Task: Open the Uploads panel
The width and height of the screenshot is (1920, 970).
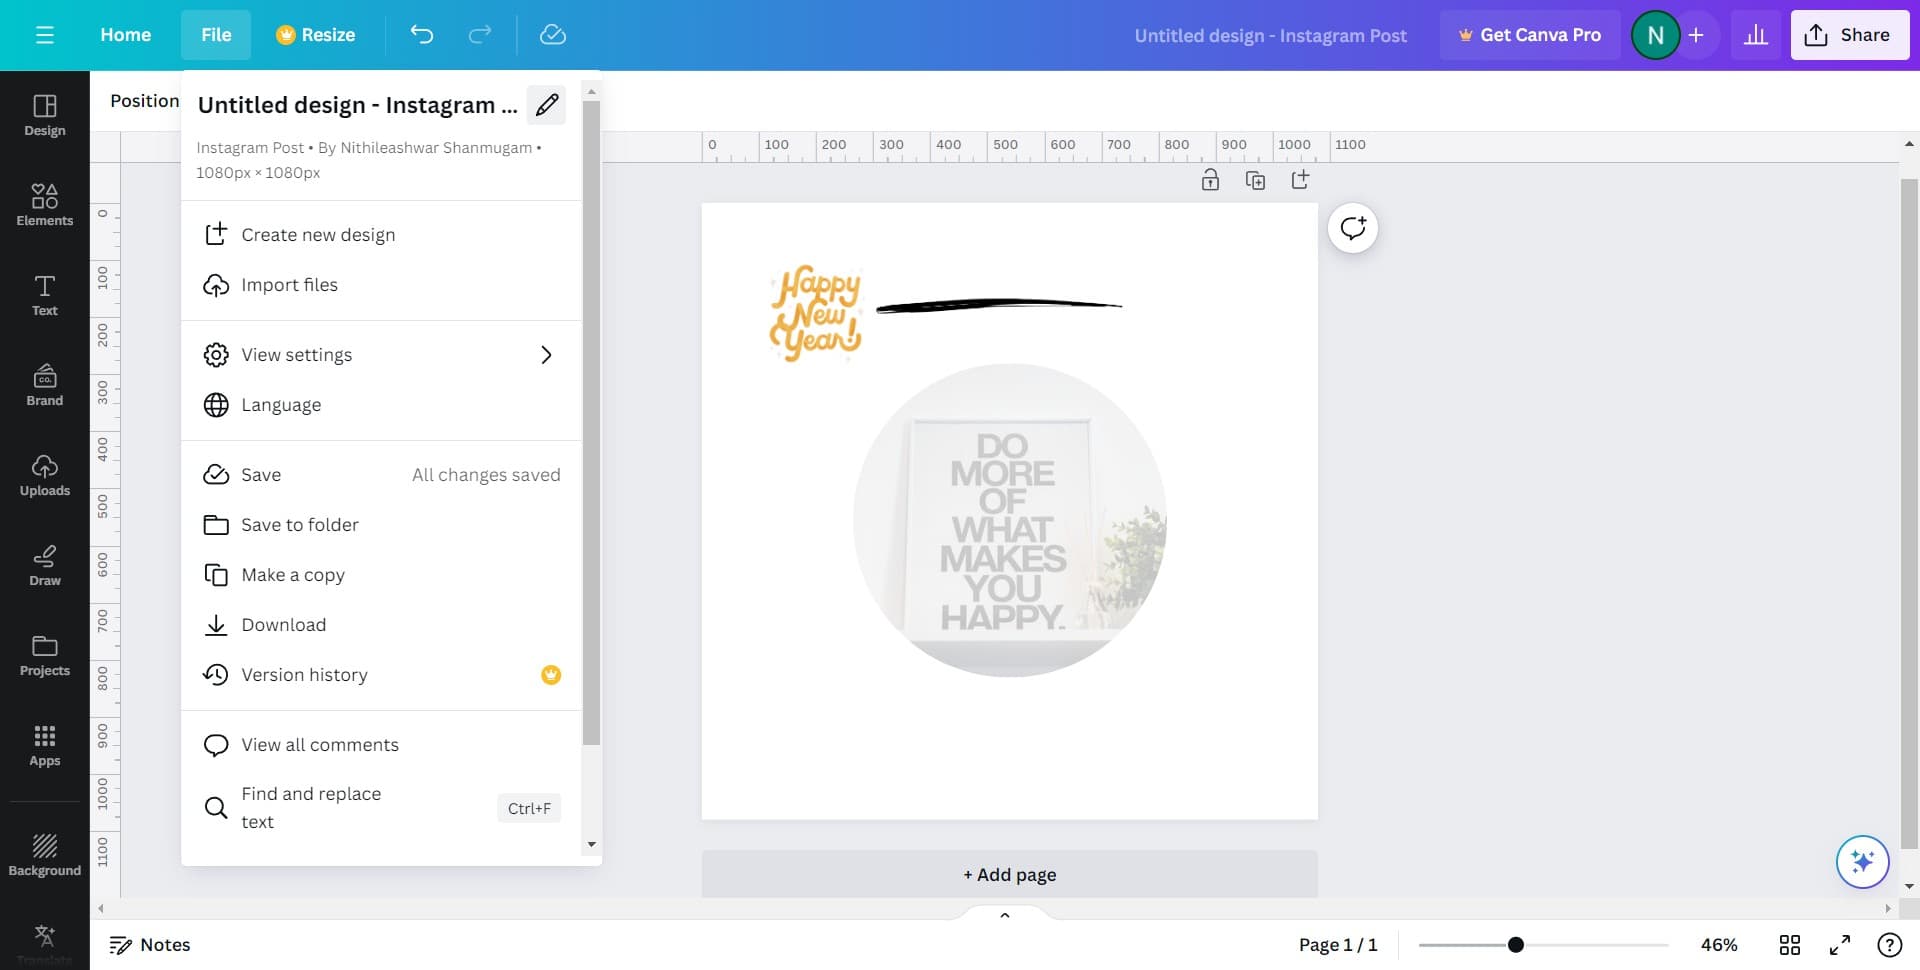Action: (44, 474)
